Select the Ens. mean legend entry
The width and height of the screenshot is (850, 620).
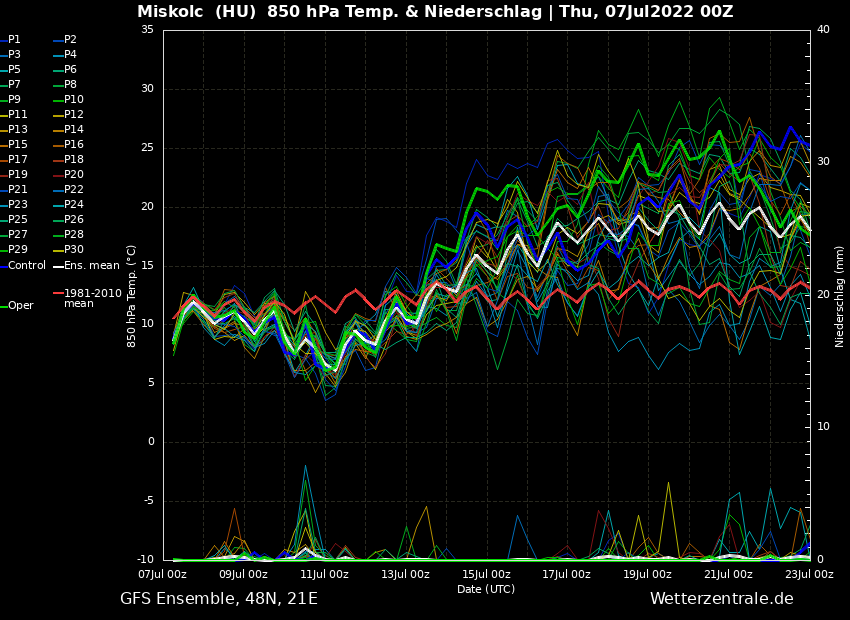(91, 265)
